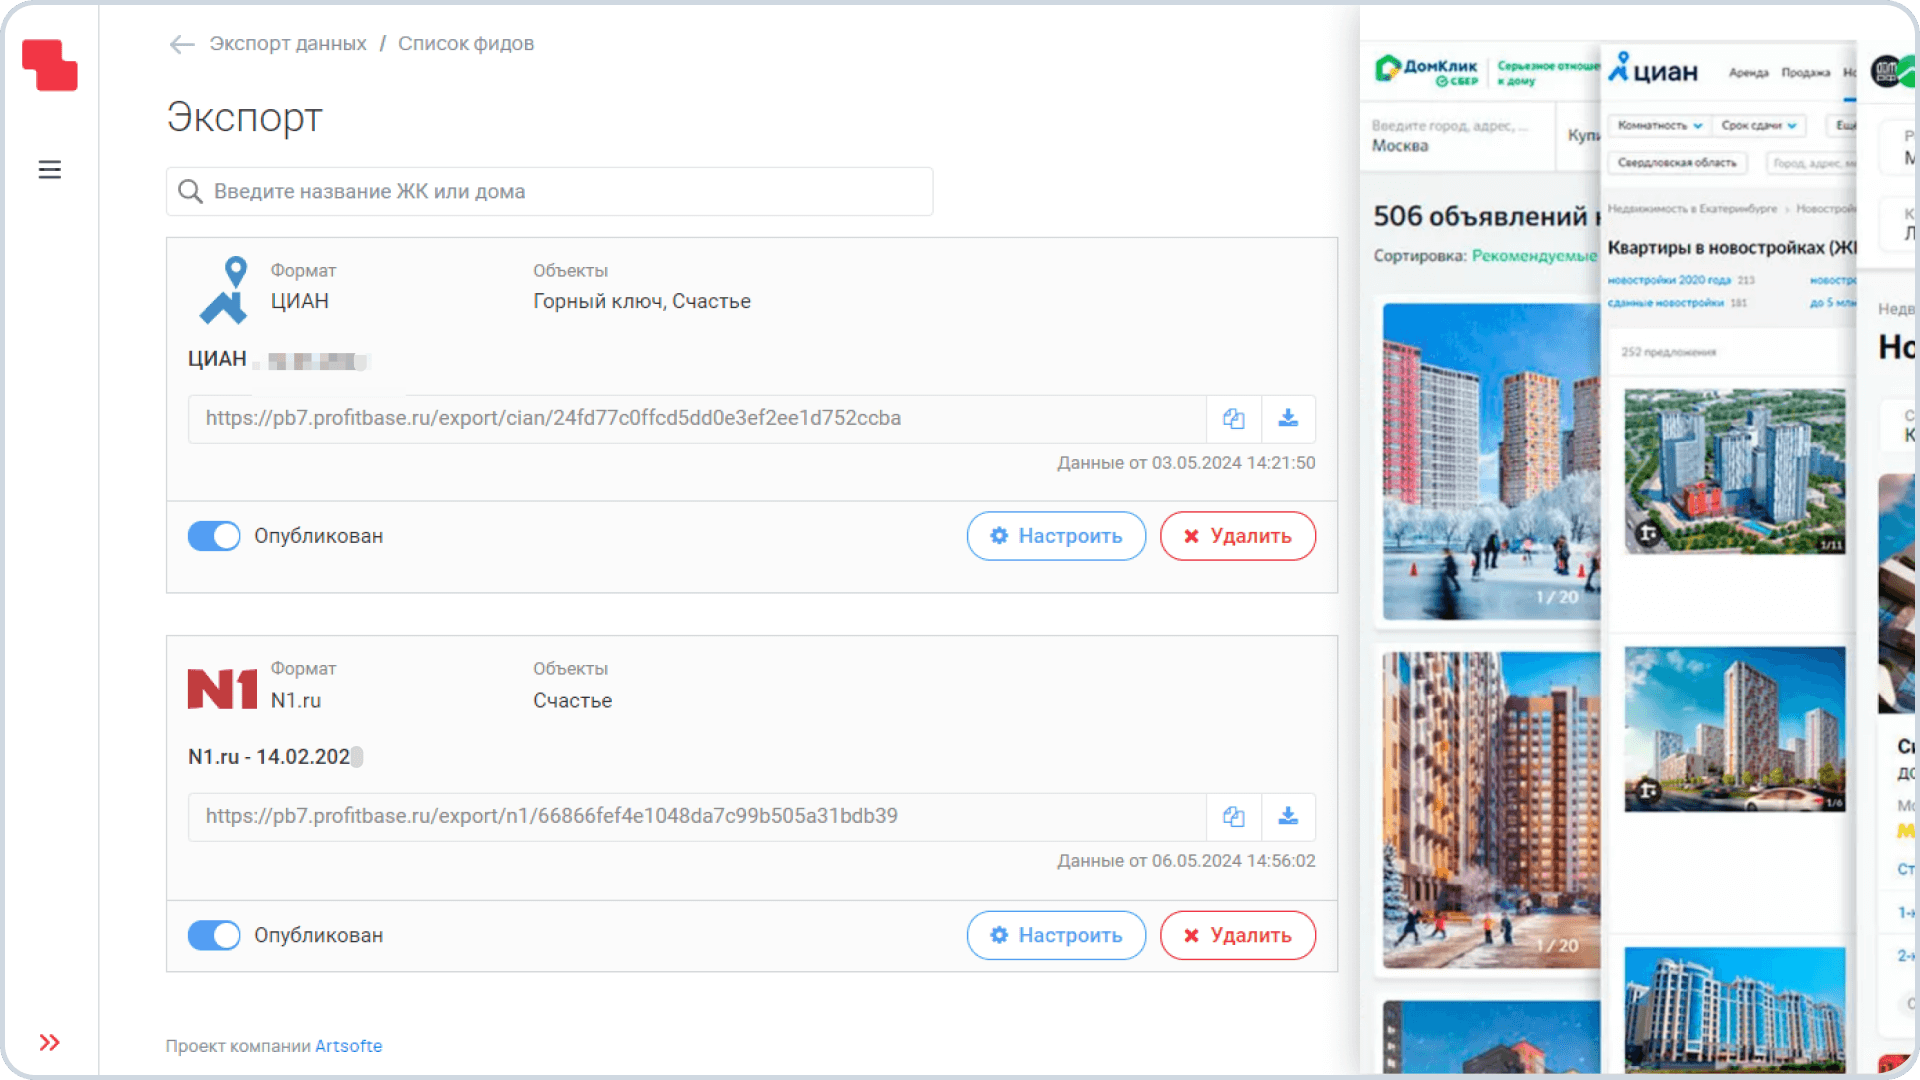The height and width of the screenshot is (1080, 1920).
Task: Open the hamburger menu in sidebar
Action: coord(49,170)
